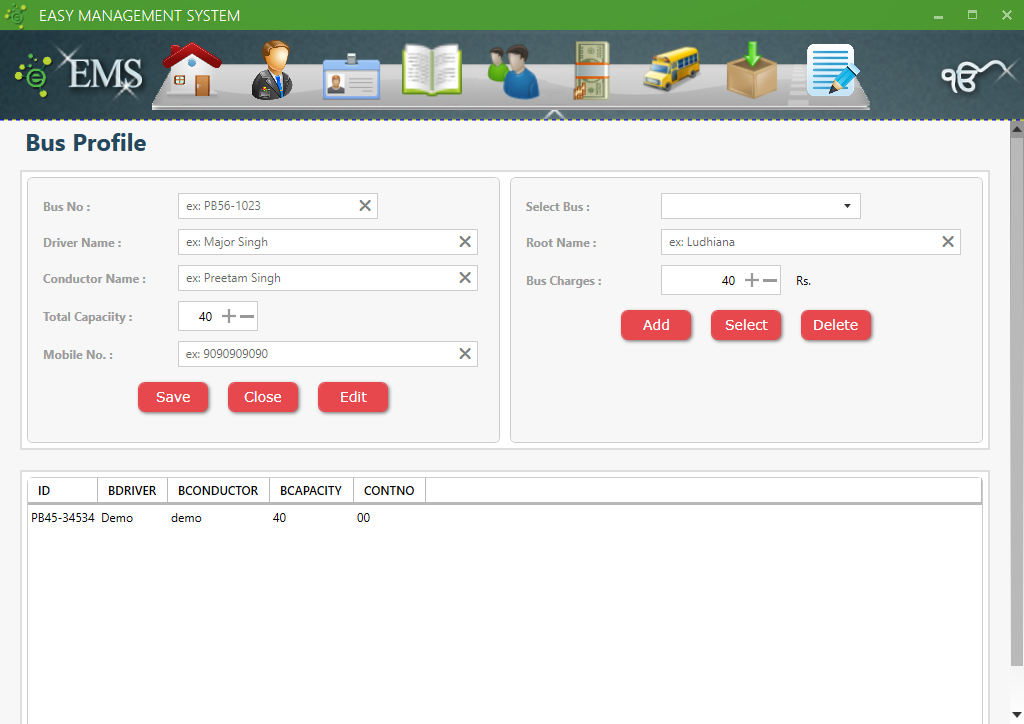Open the money stack fees icon
The height and width of the screenshot is (724, 1024).
[x=591, y=71]
